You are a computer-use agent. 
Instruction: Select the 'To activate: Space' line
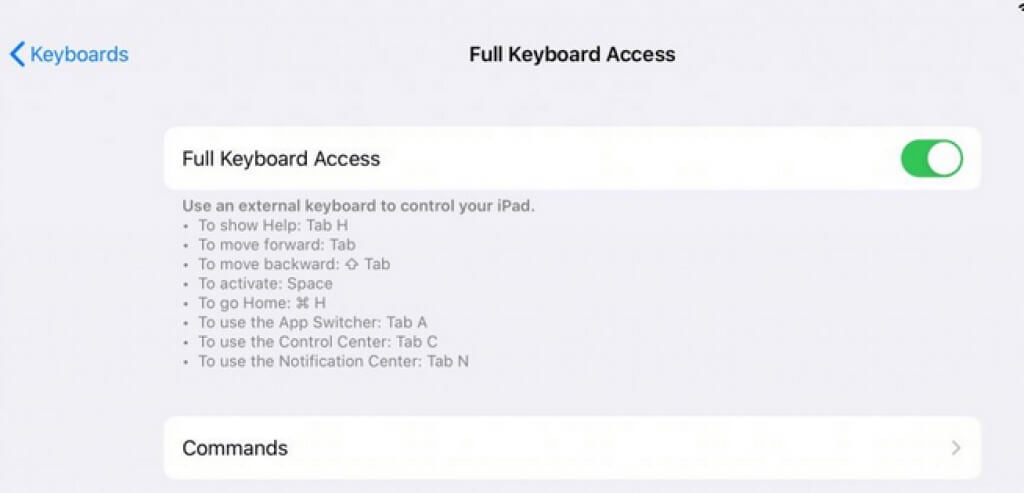(265, 283)
